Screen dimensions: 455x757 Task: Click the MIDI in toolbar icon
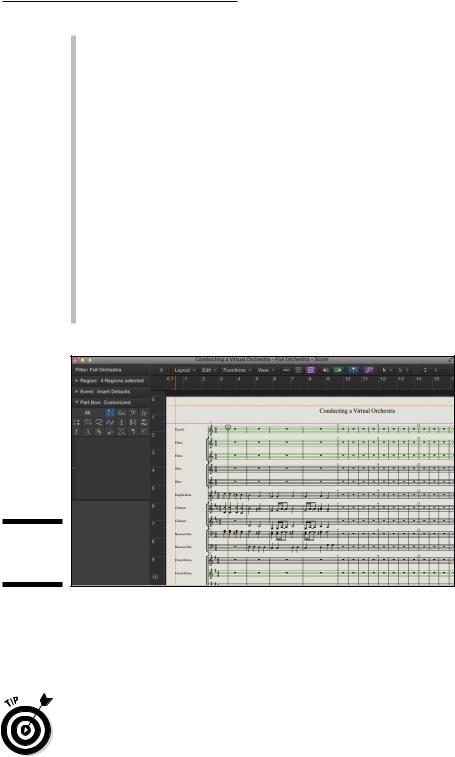click(x=326, y=370)
